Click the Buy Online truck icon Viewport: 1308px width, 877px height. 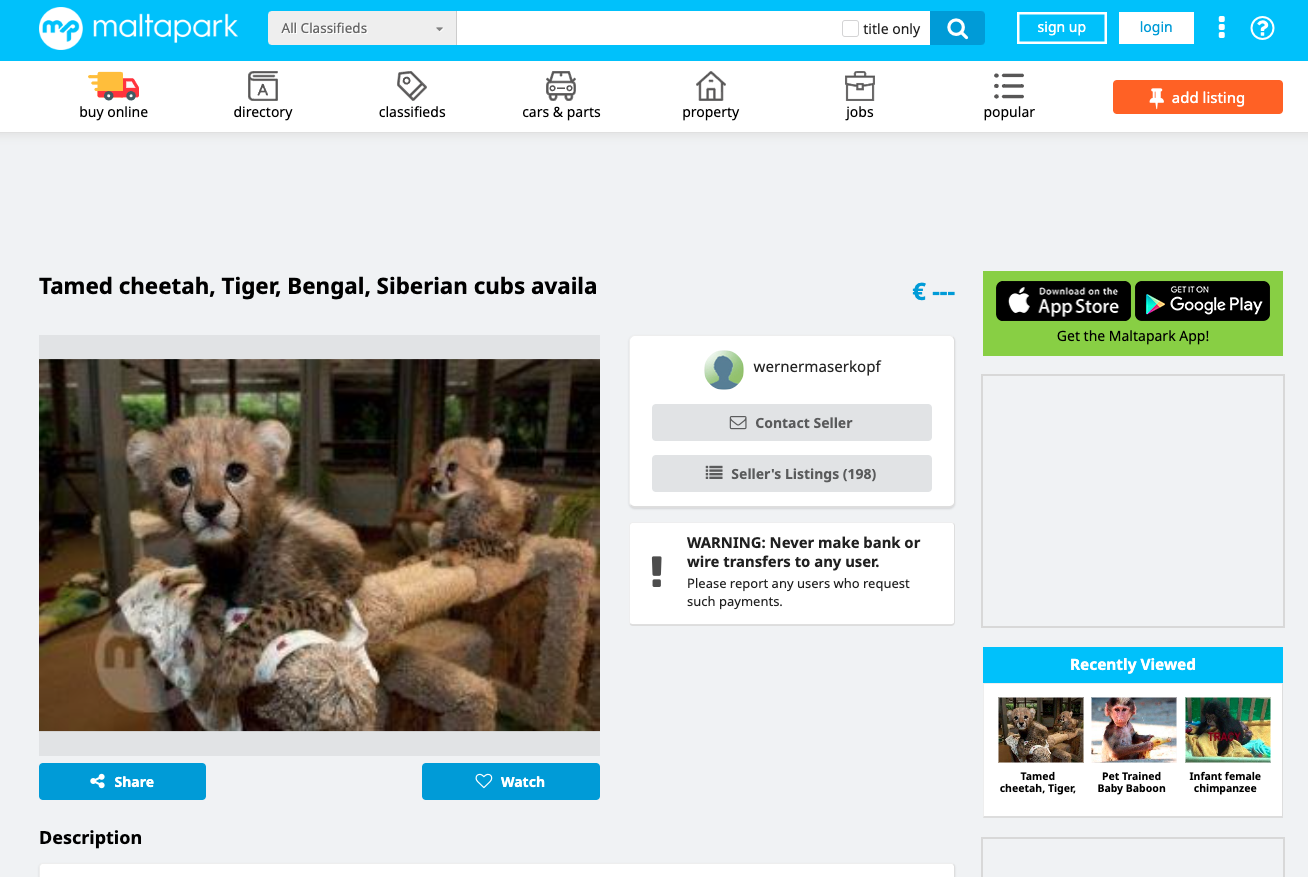113,87
